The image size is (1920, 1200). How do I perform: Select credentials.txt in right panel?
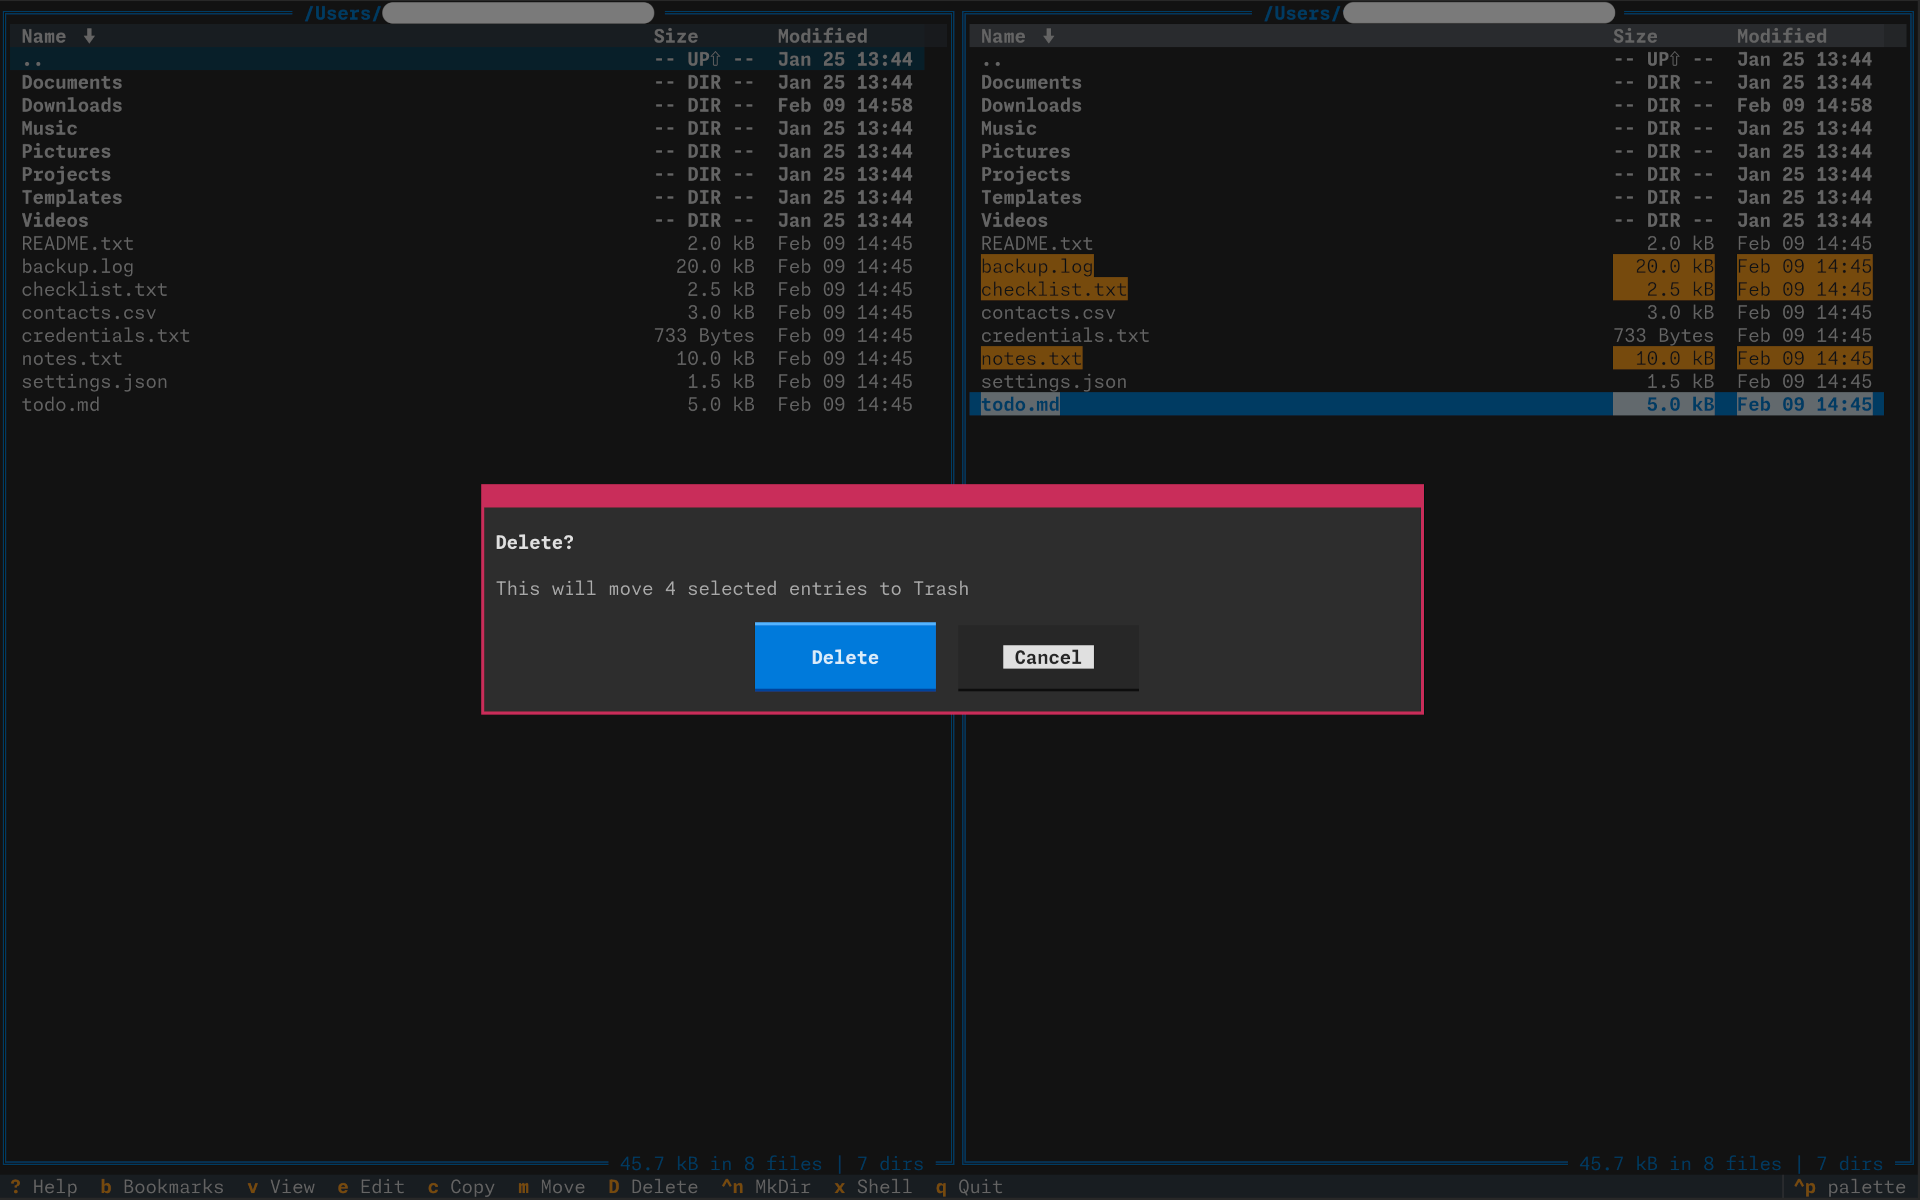[x=1426, y=335]
